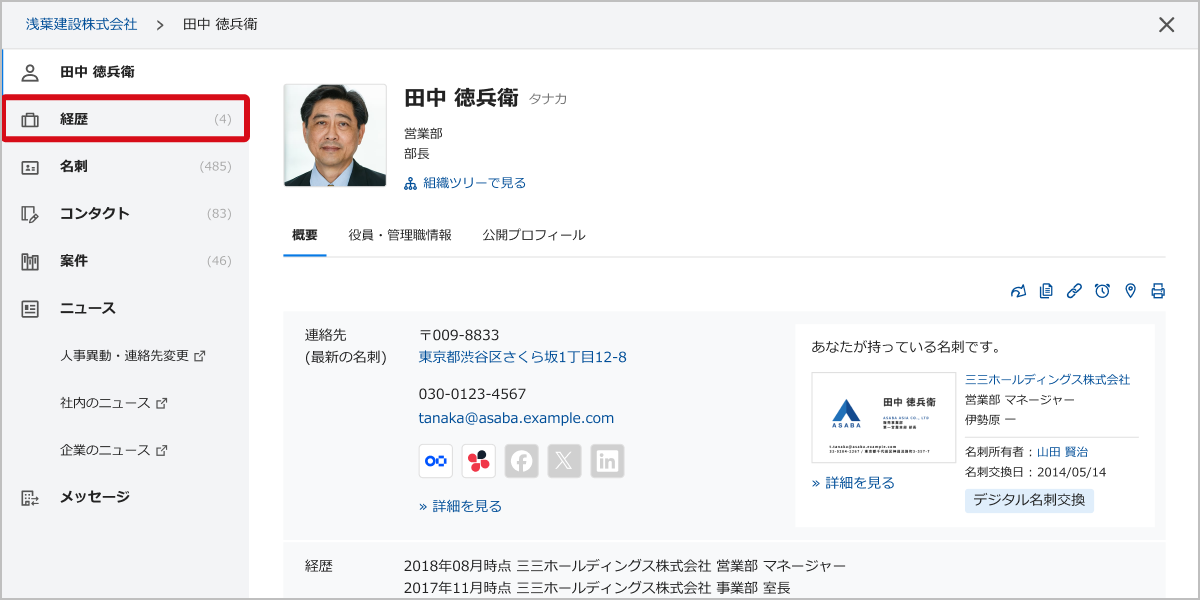Select 経歴 in the left sidebar
This screenshot has height=600, width=1200.
125,119
